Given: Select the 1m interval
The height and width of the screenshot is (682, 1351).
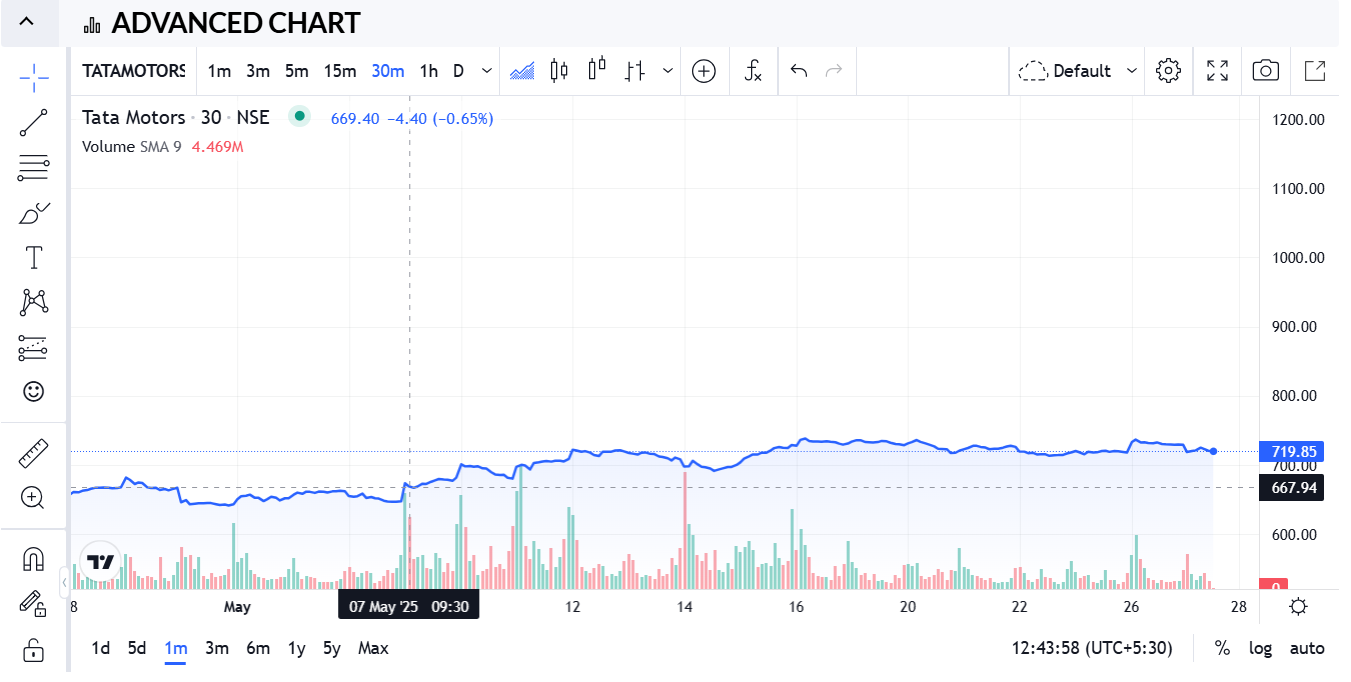Looking at the screenshot, I should click(x=219, y=71).
